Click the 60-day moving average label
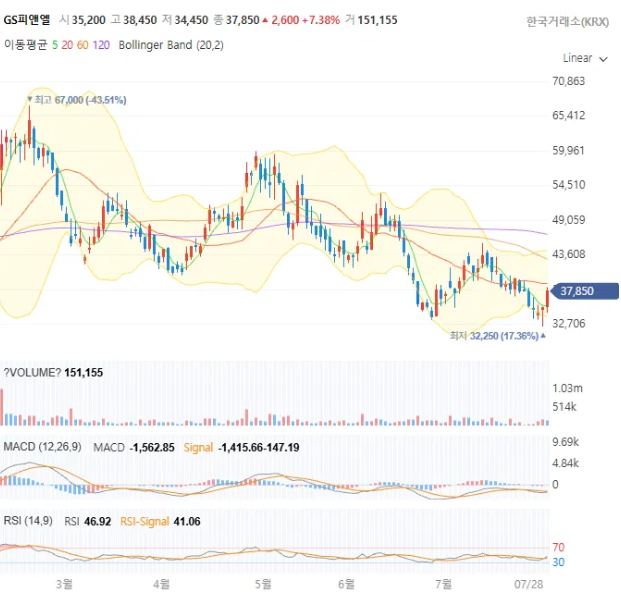 (x=82, y=45)
